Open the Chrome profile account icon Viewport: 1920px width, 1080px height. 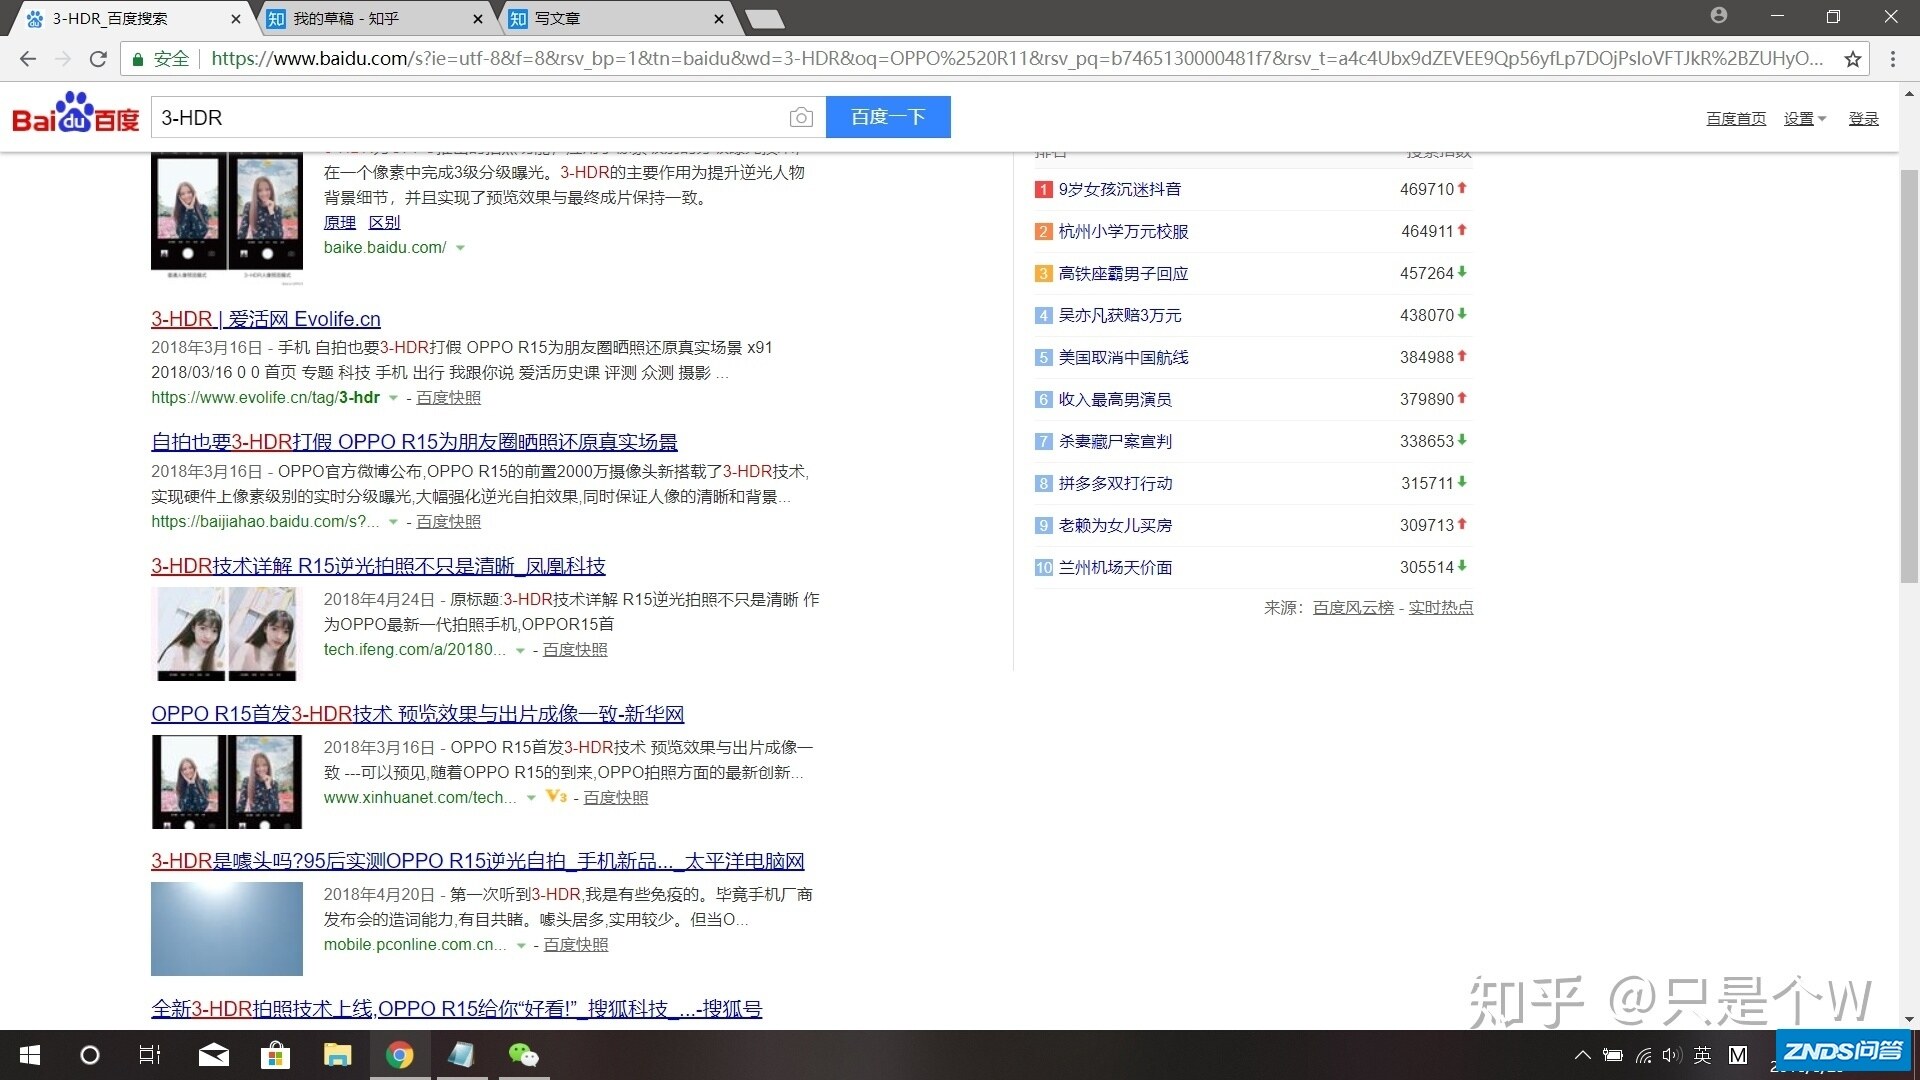[x=1719, y=15]
